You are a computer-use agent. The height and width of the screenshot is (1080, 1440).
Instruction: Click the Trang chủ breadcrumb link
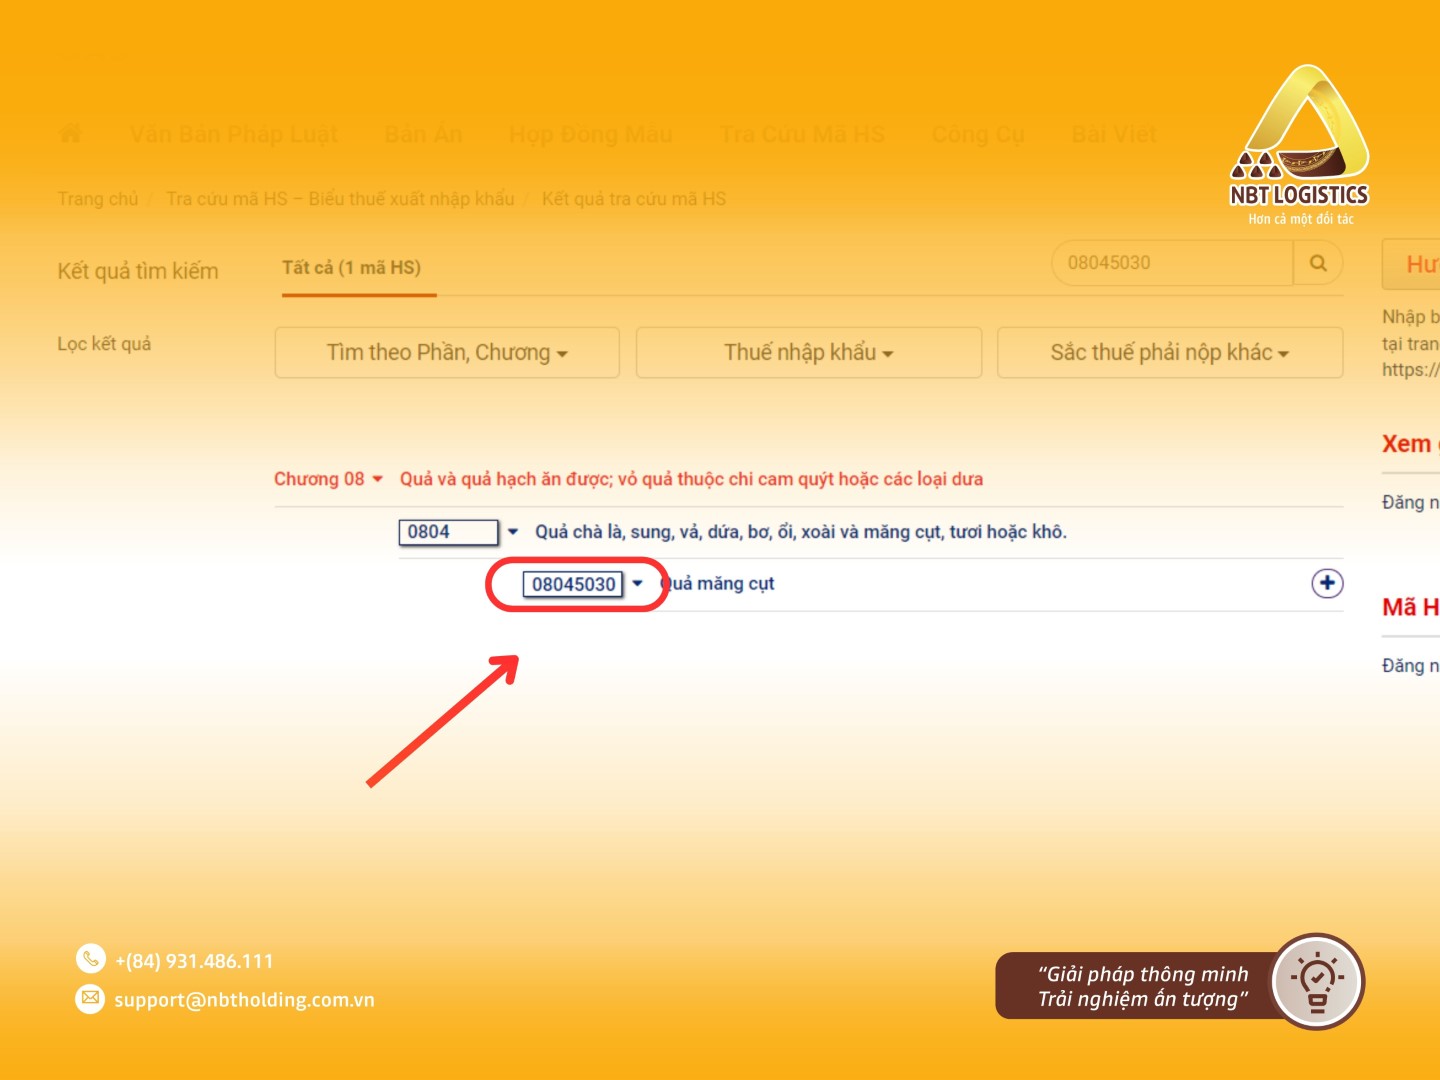98,199
